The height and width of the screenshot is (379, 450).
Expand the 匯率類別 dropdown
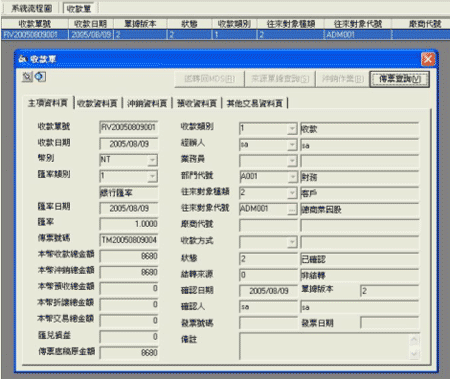point(152,176)
